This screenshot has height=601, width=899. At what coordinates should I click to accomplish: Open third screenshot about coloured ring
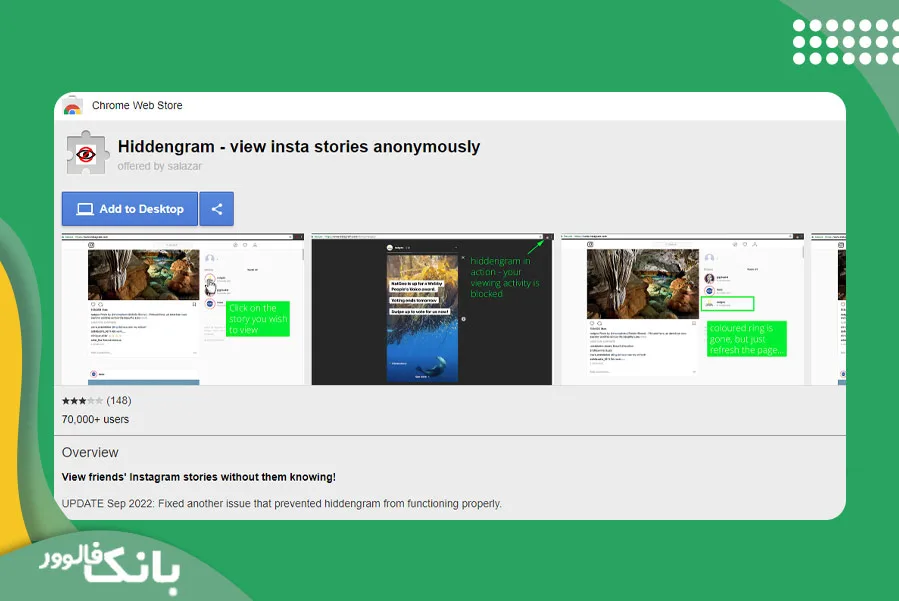point(682,309)
